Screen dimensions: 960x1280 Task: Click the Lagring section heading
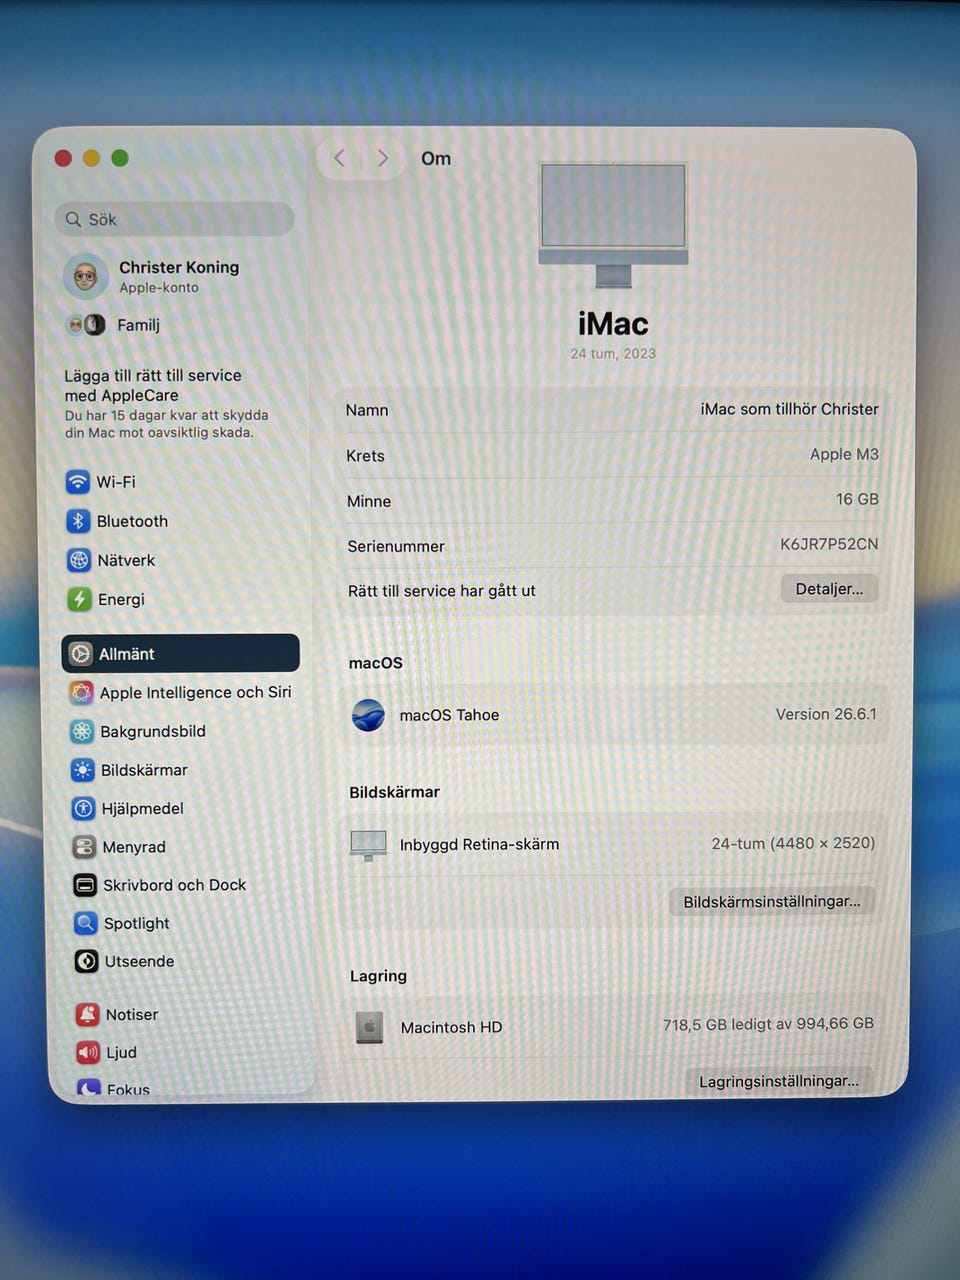378,976
